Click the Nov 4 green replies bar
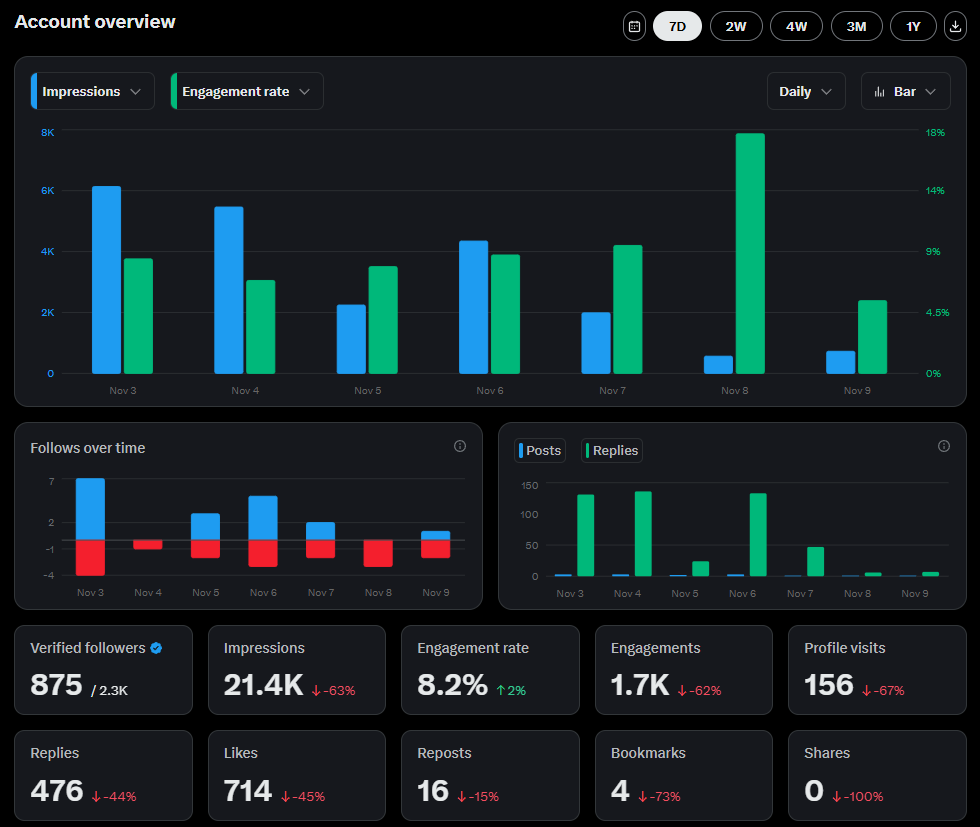Viewport: 980px width, 827px height. [x=643, y=534]
